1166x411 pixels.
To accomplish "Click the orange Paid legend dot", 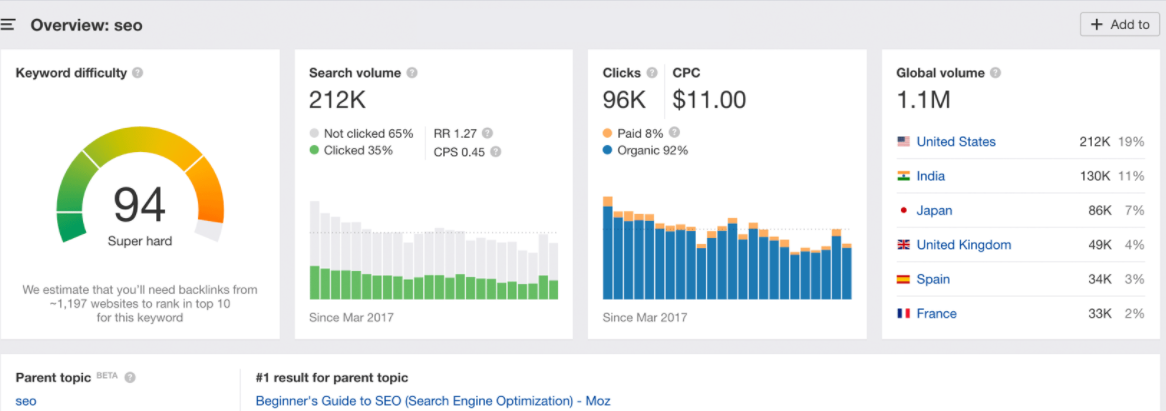I will coord(608,134).
